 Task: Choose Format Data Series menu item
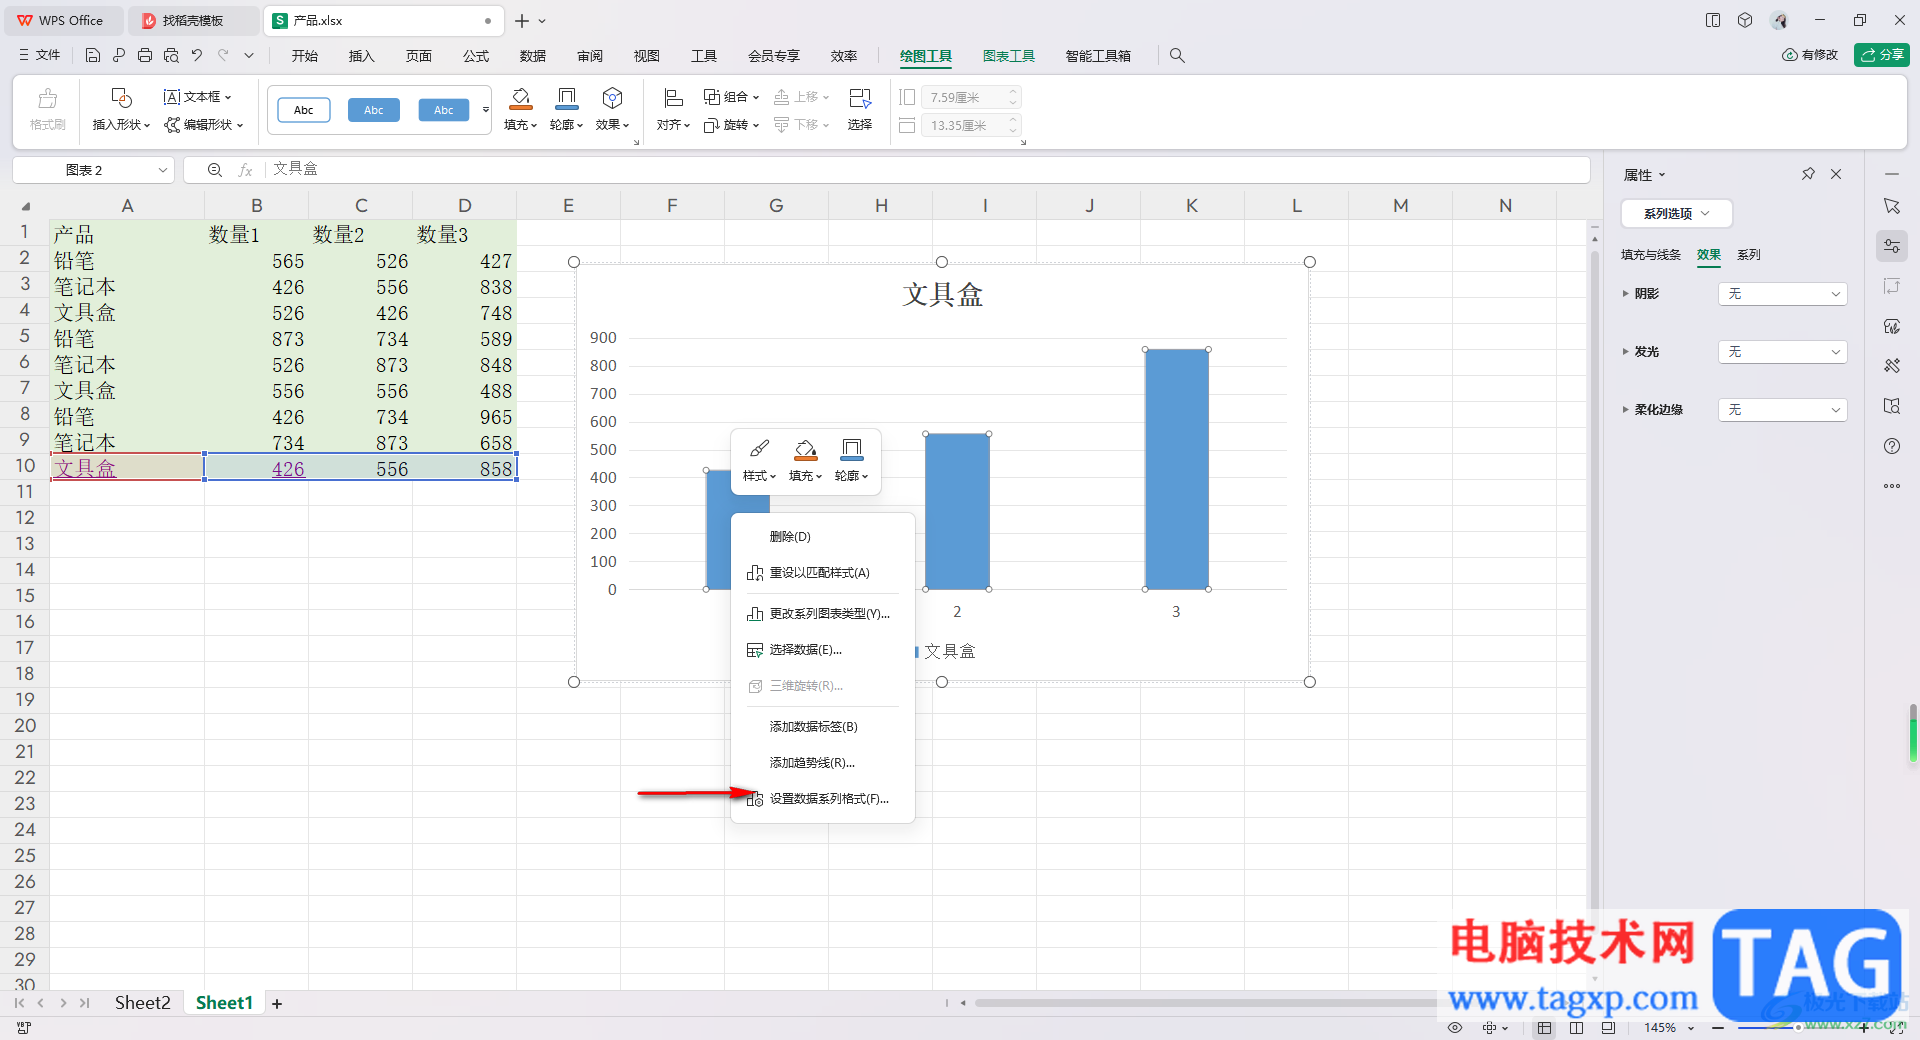coord(823,799)
